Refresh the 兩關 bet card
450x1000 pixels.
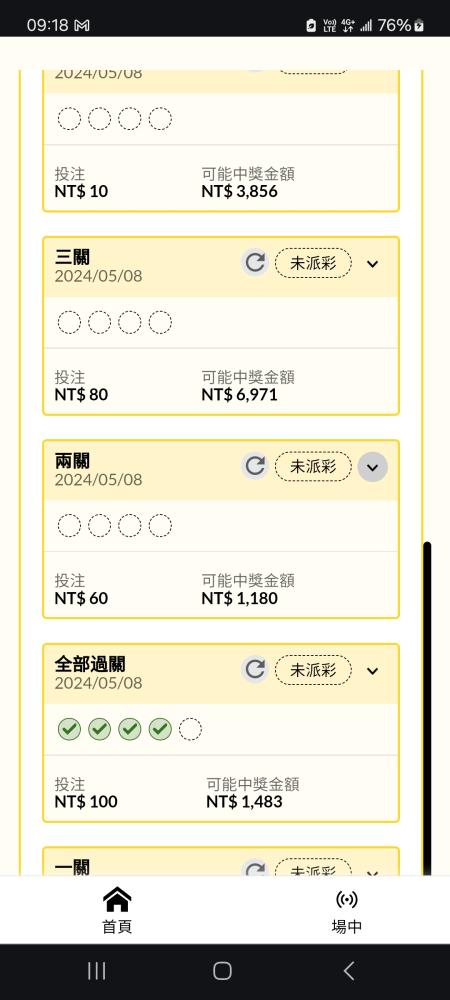255,466
